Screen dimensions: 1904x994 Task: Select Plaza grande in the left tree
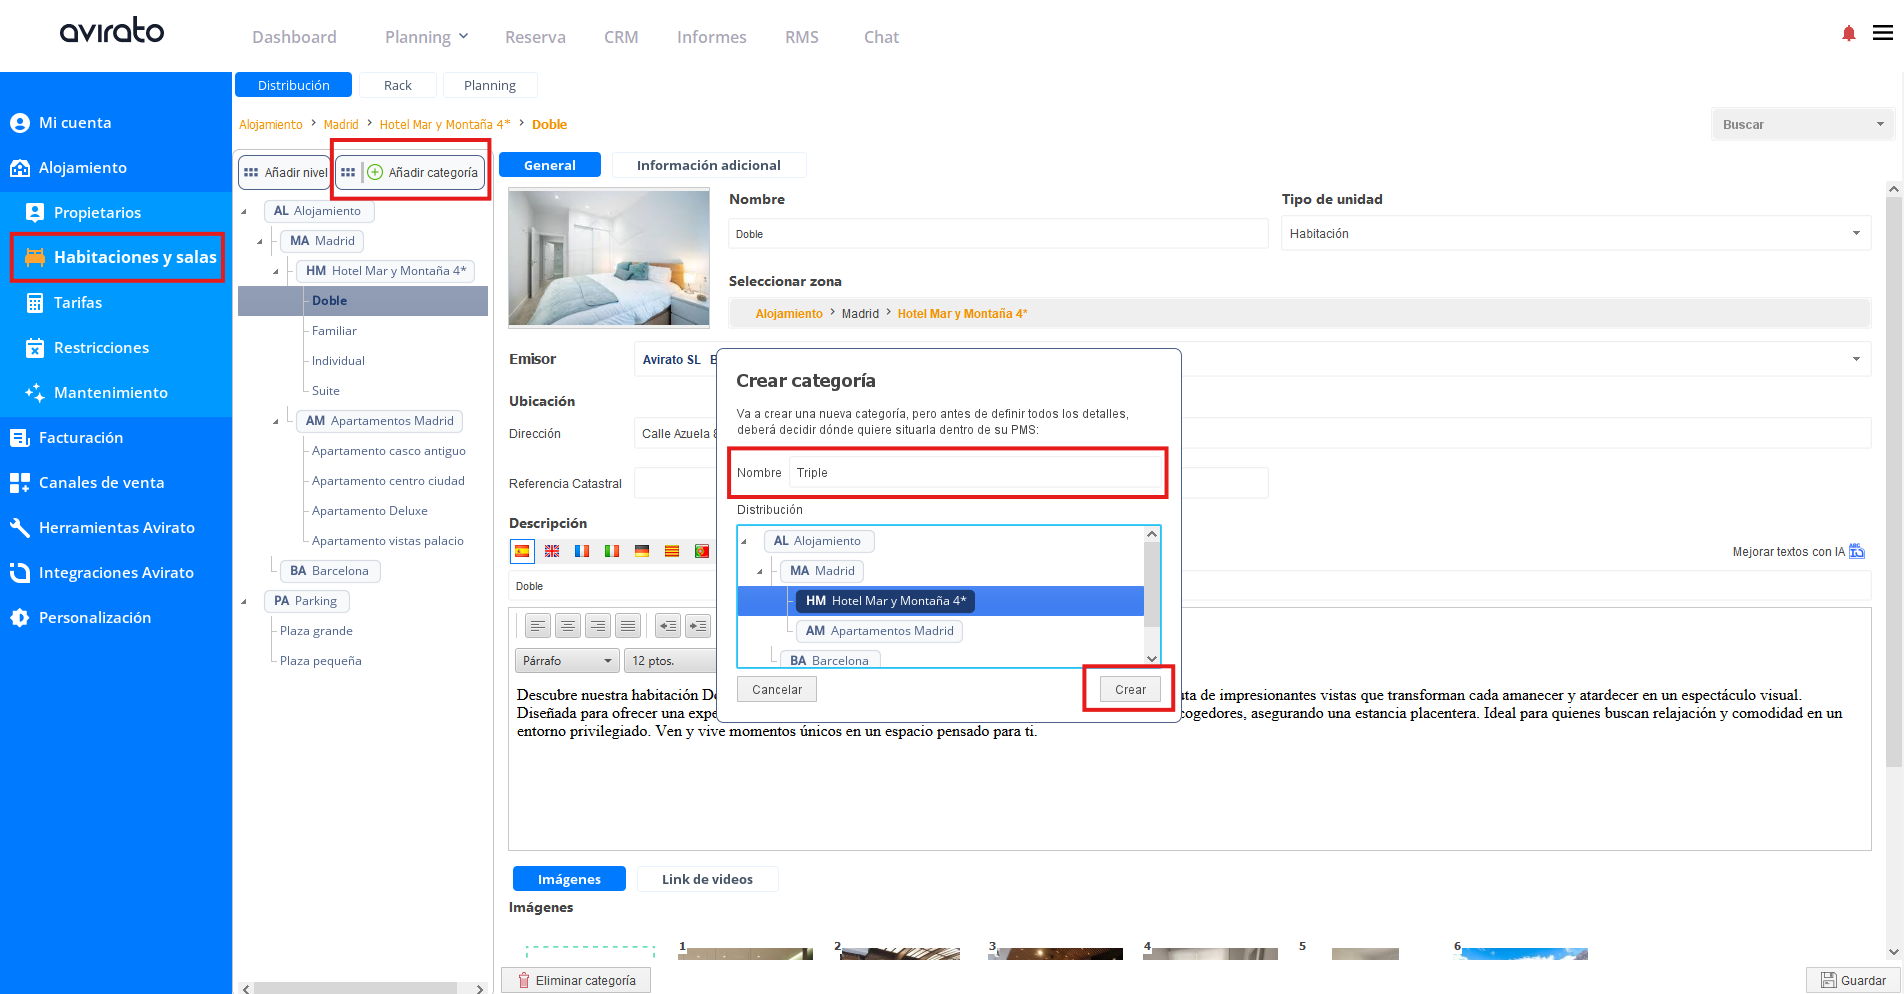[x=316, y=631]
